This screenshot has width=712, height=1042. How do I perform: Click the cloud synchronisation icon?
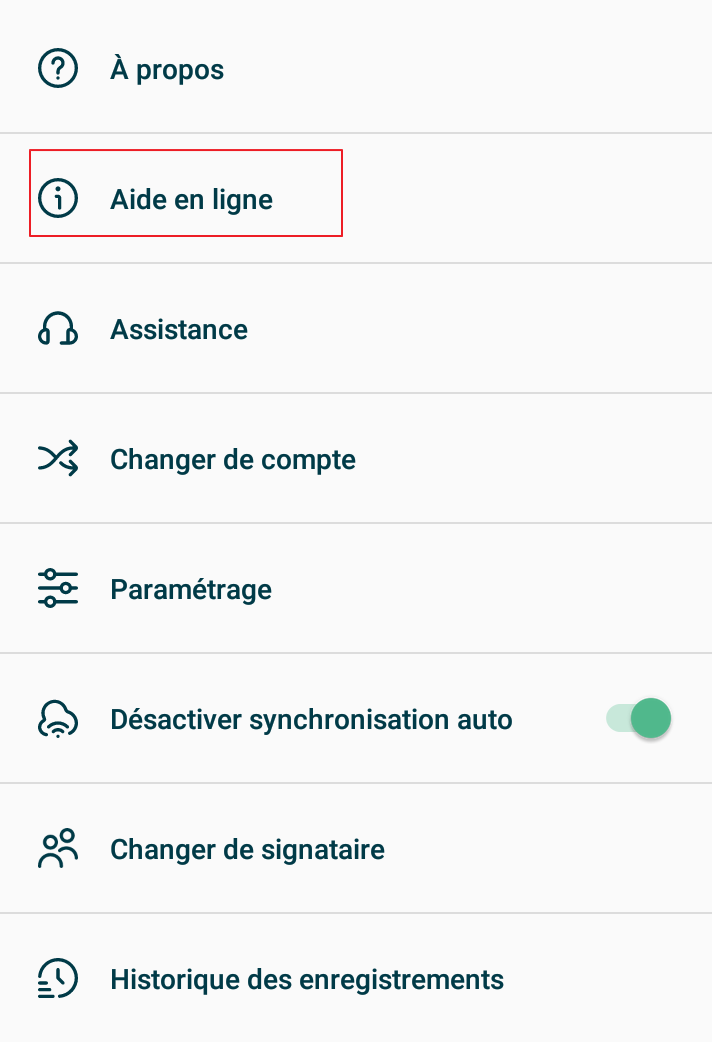58,718
